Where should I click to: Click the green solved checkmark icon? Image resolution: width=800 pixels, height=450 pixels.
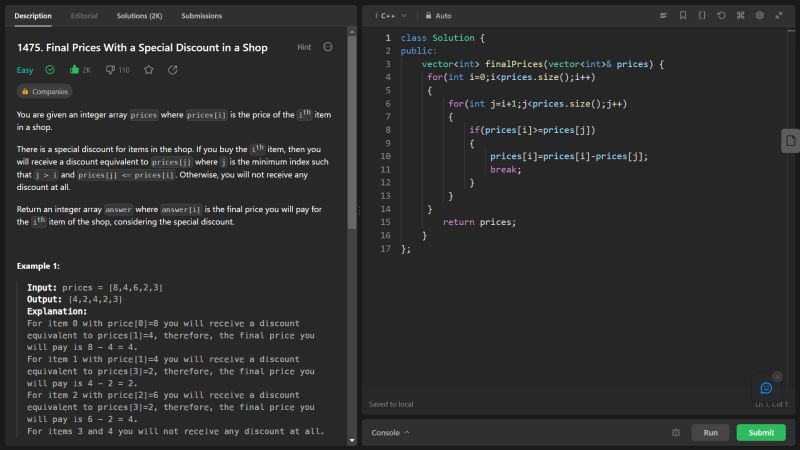(50, 70)
